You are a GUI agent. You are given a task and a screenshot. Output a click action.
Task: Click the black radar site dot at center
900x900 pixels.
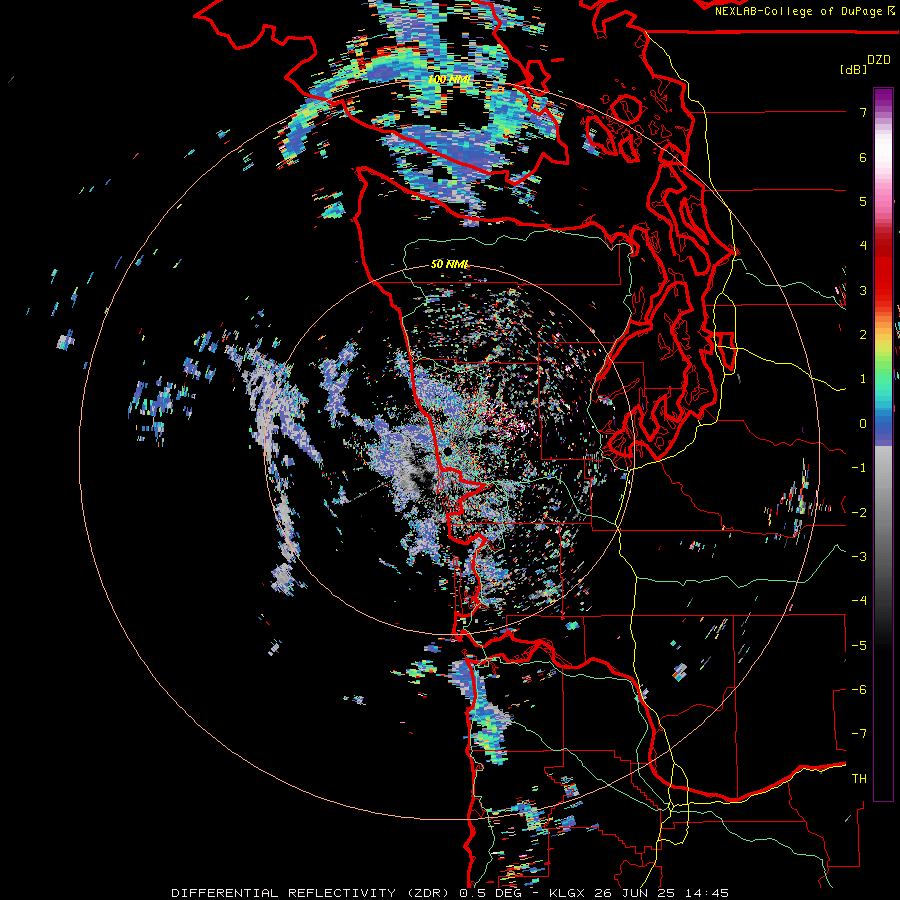(447, 452)
